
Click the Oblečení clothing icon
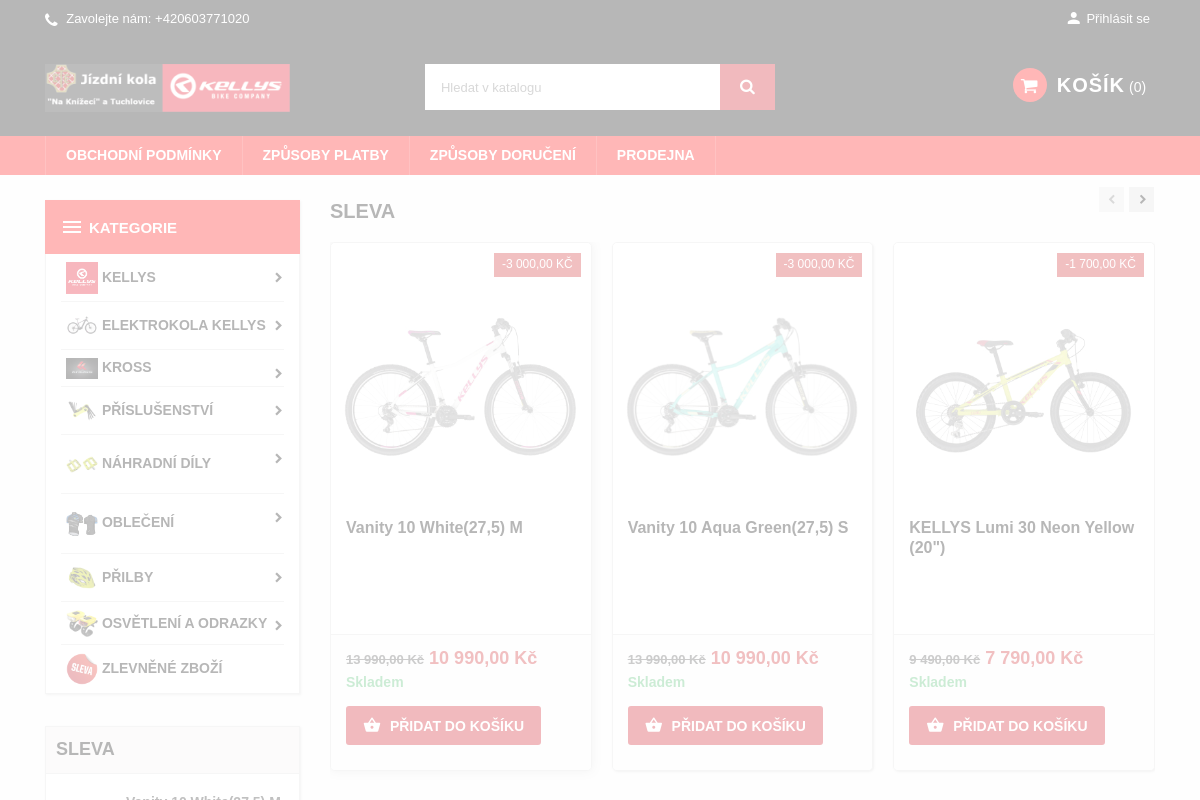coord(82,523)
